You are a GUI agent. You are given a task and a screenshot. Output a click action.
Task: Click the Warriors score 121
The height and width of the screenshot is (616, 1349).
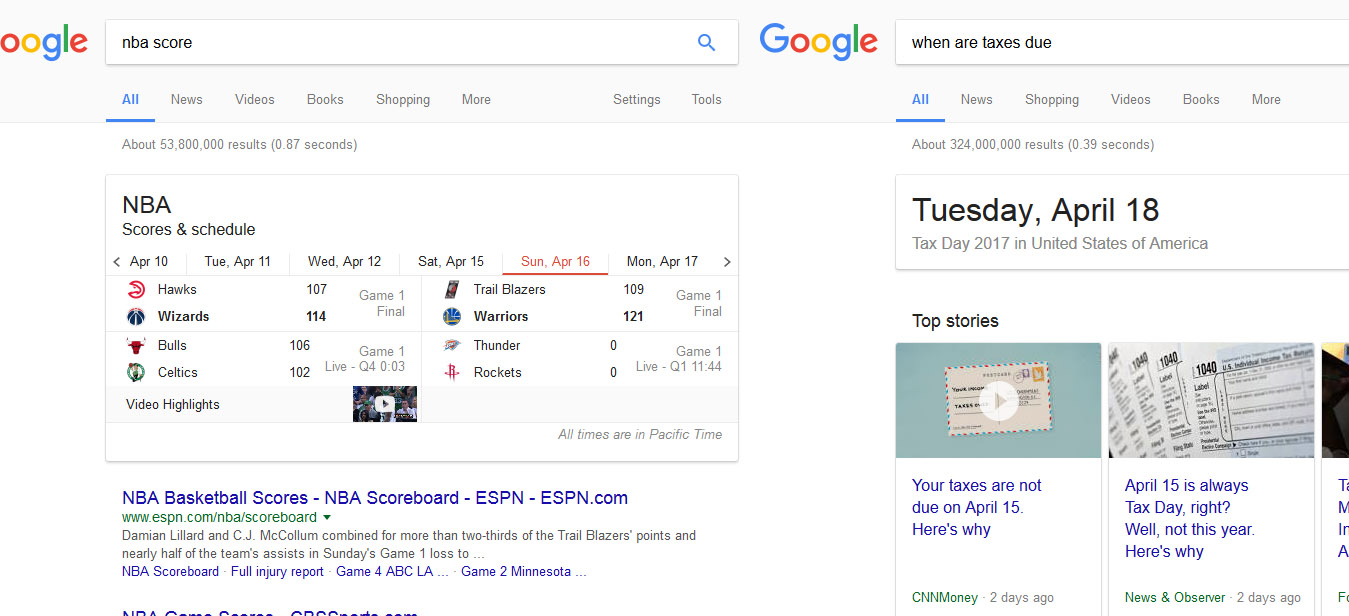pos(633,317)
